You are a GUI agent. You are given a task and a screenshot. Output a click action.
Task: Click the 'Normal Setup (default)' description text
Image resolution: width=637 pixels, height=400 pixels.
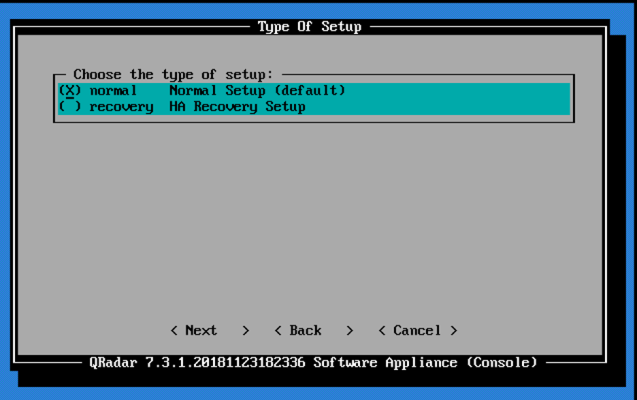pyautogui.click(x=257, y=91)
